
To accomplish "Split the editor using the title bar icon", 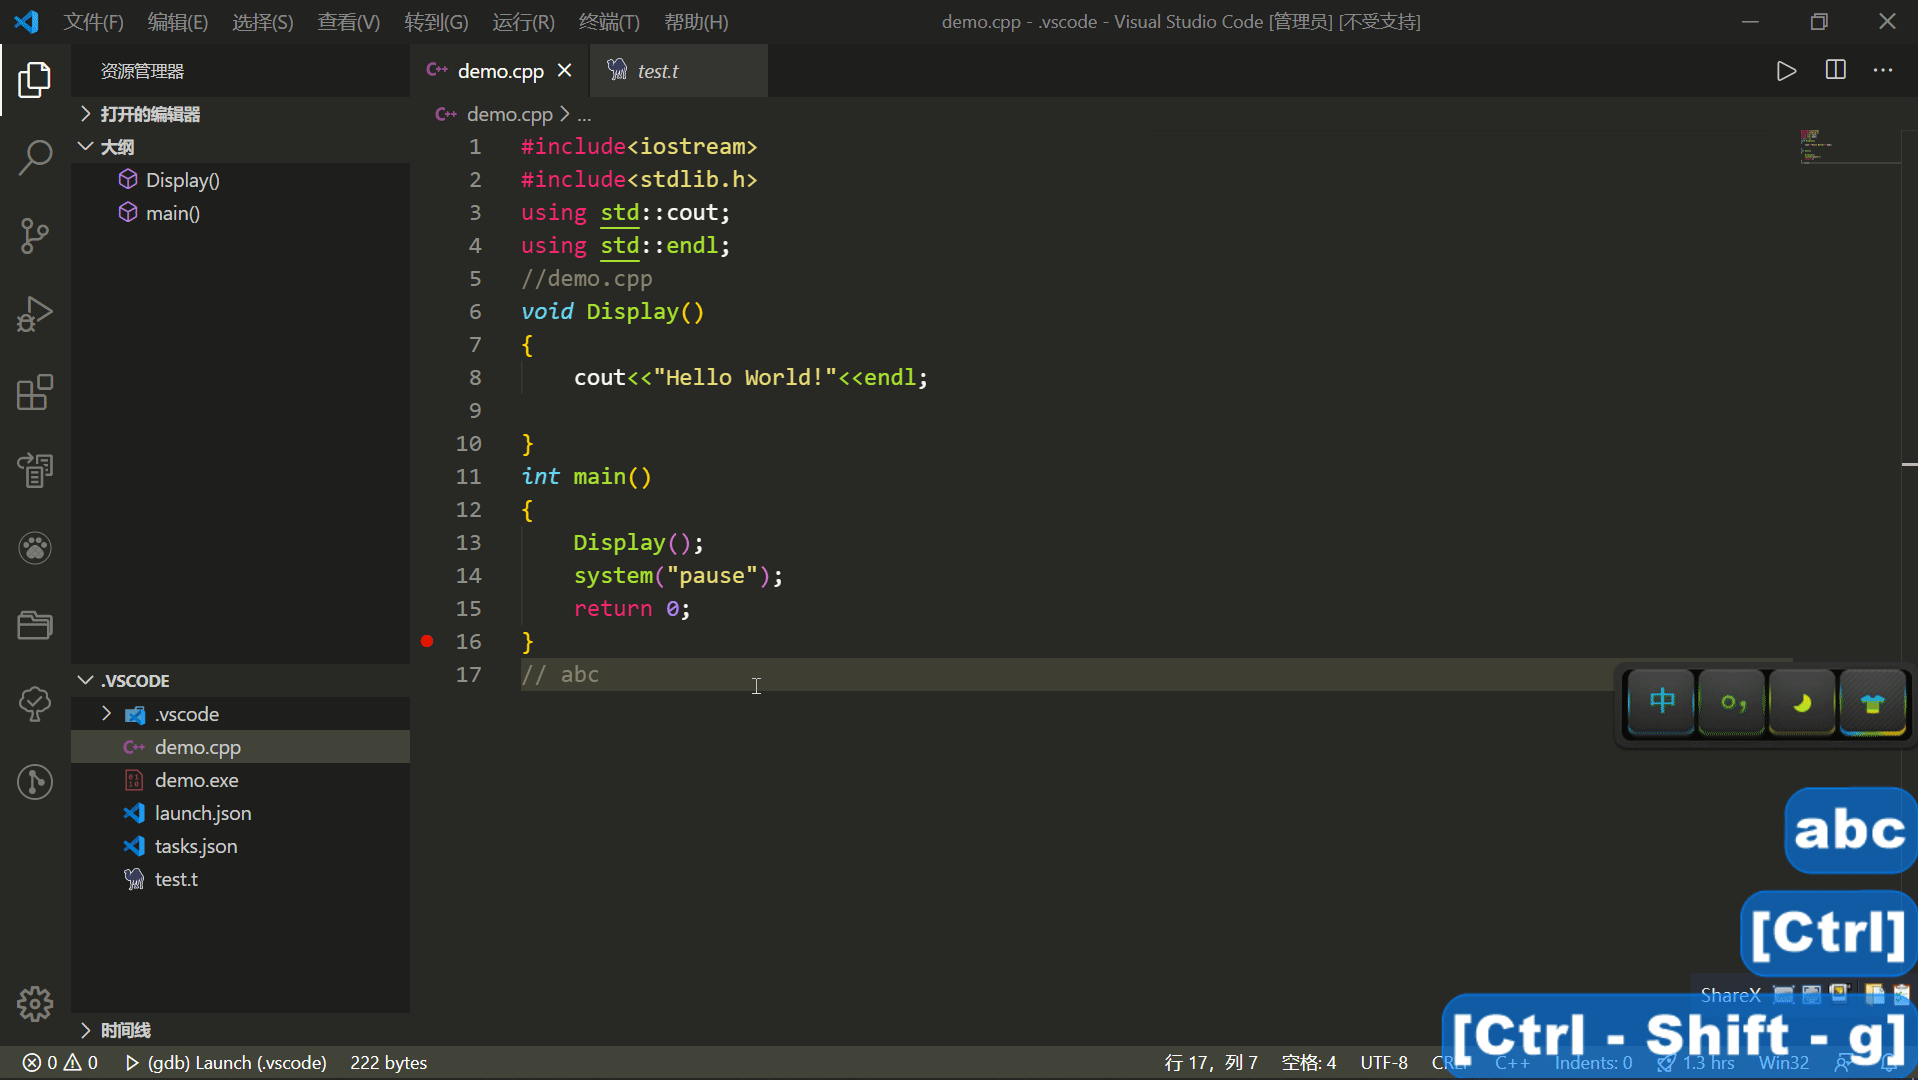I will coord(1836,70).
